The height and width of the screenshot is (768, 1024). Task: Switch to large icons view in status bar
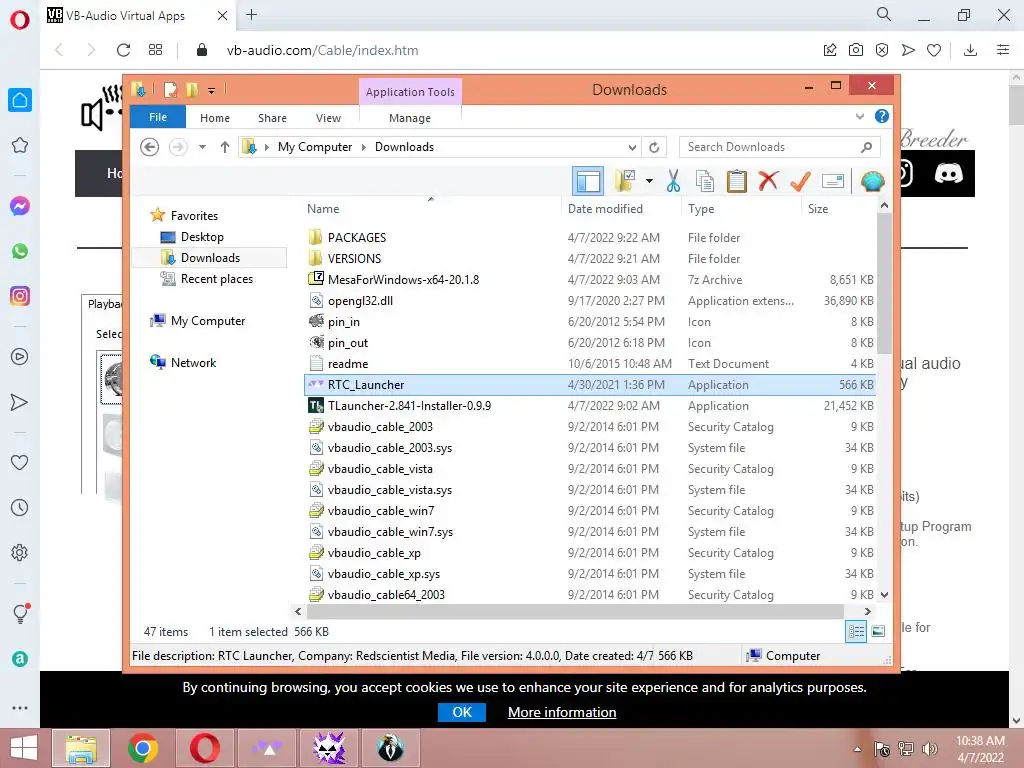pyautogui.click(x=878, y=631)
